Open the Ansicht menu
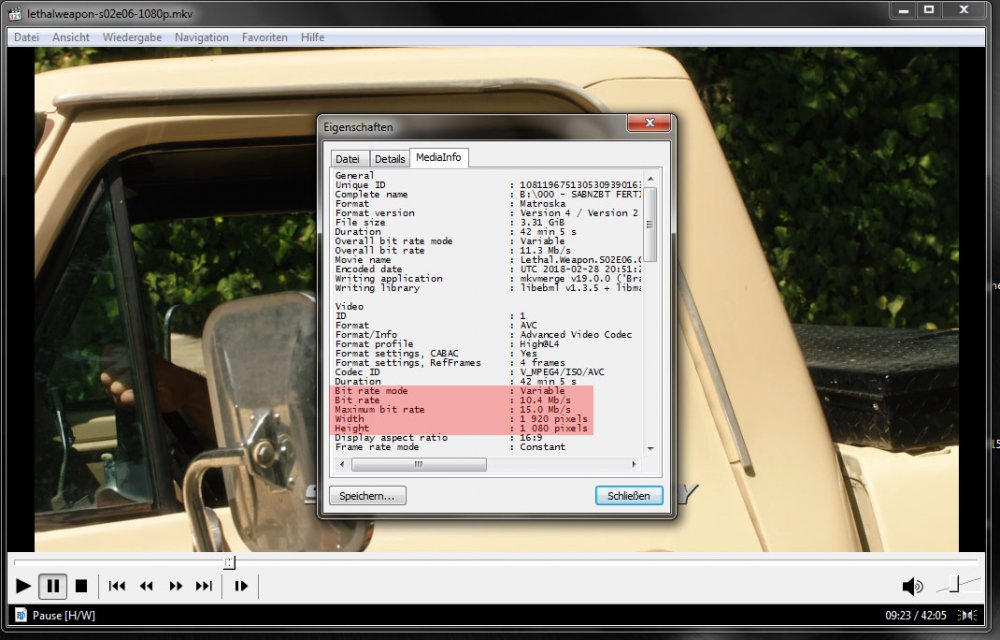 71,37
